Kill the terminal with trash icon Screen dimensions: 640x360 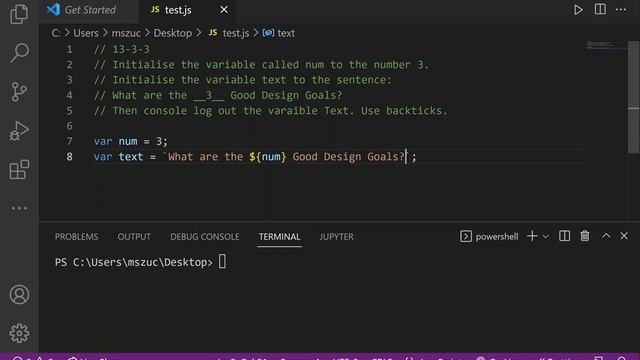pyautogui.click(x=585, y=236)
